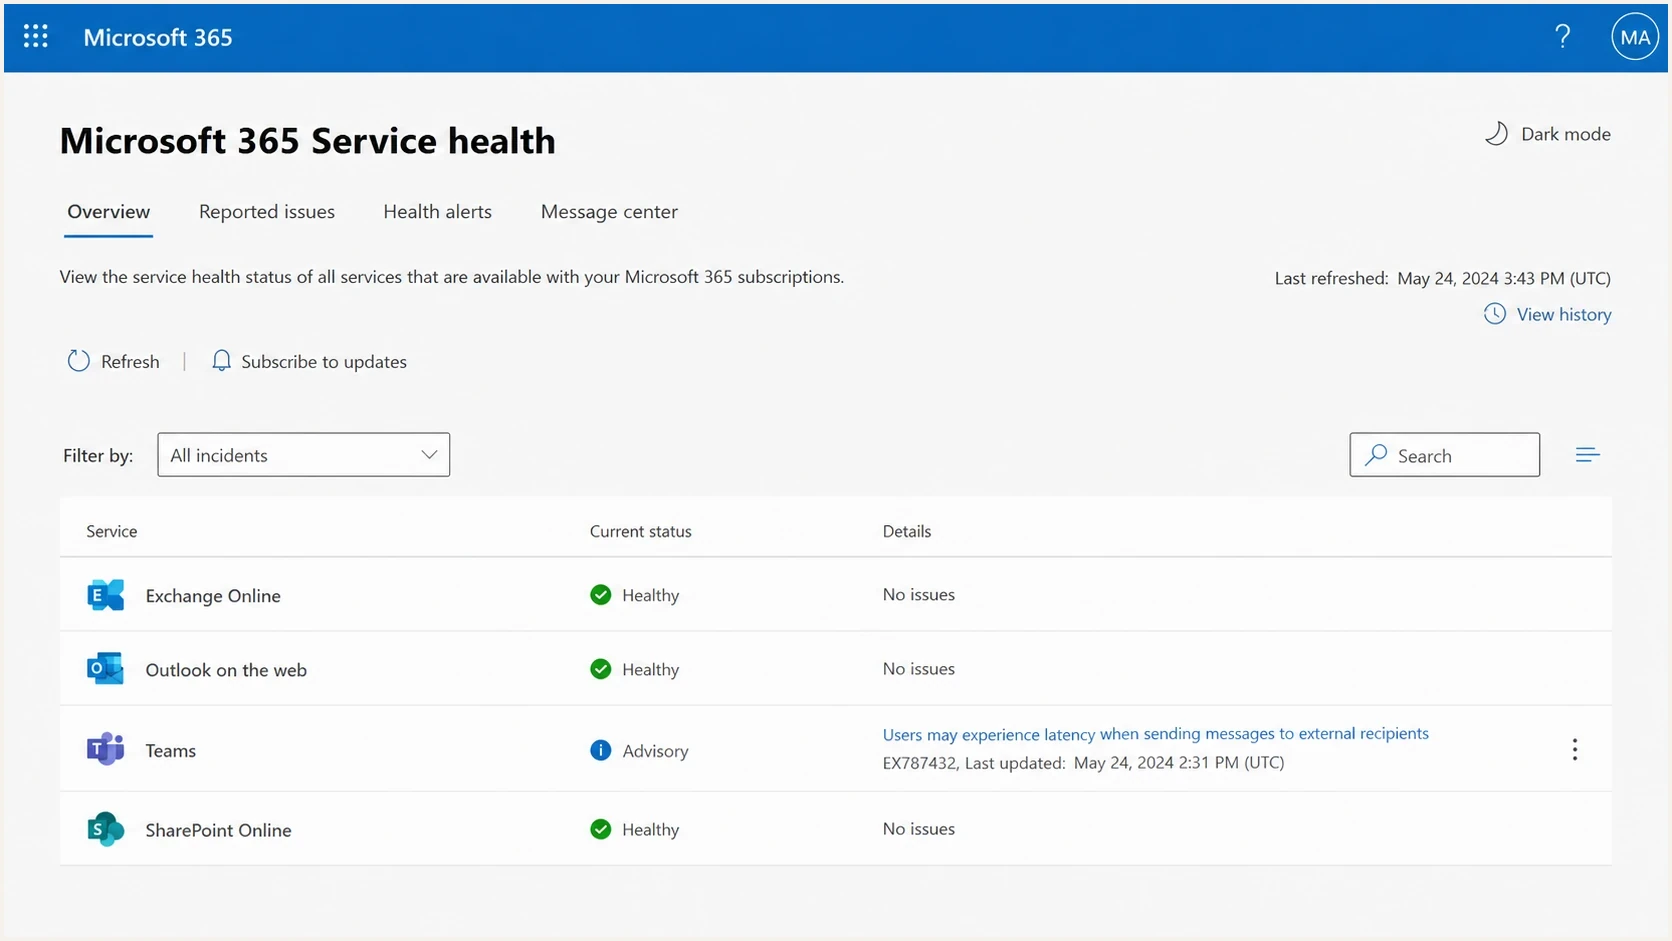Open the list options lines icon
This screenshot has height=941, width=1672.
pyautogui.click(x=1587, y=455)
